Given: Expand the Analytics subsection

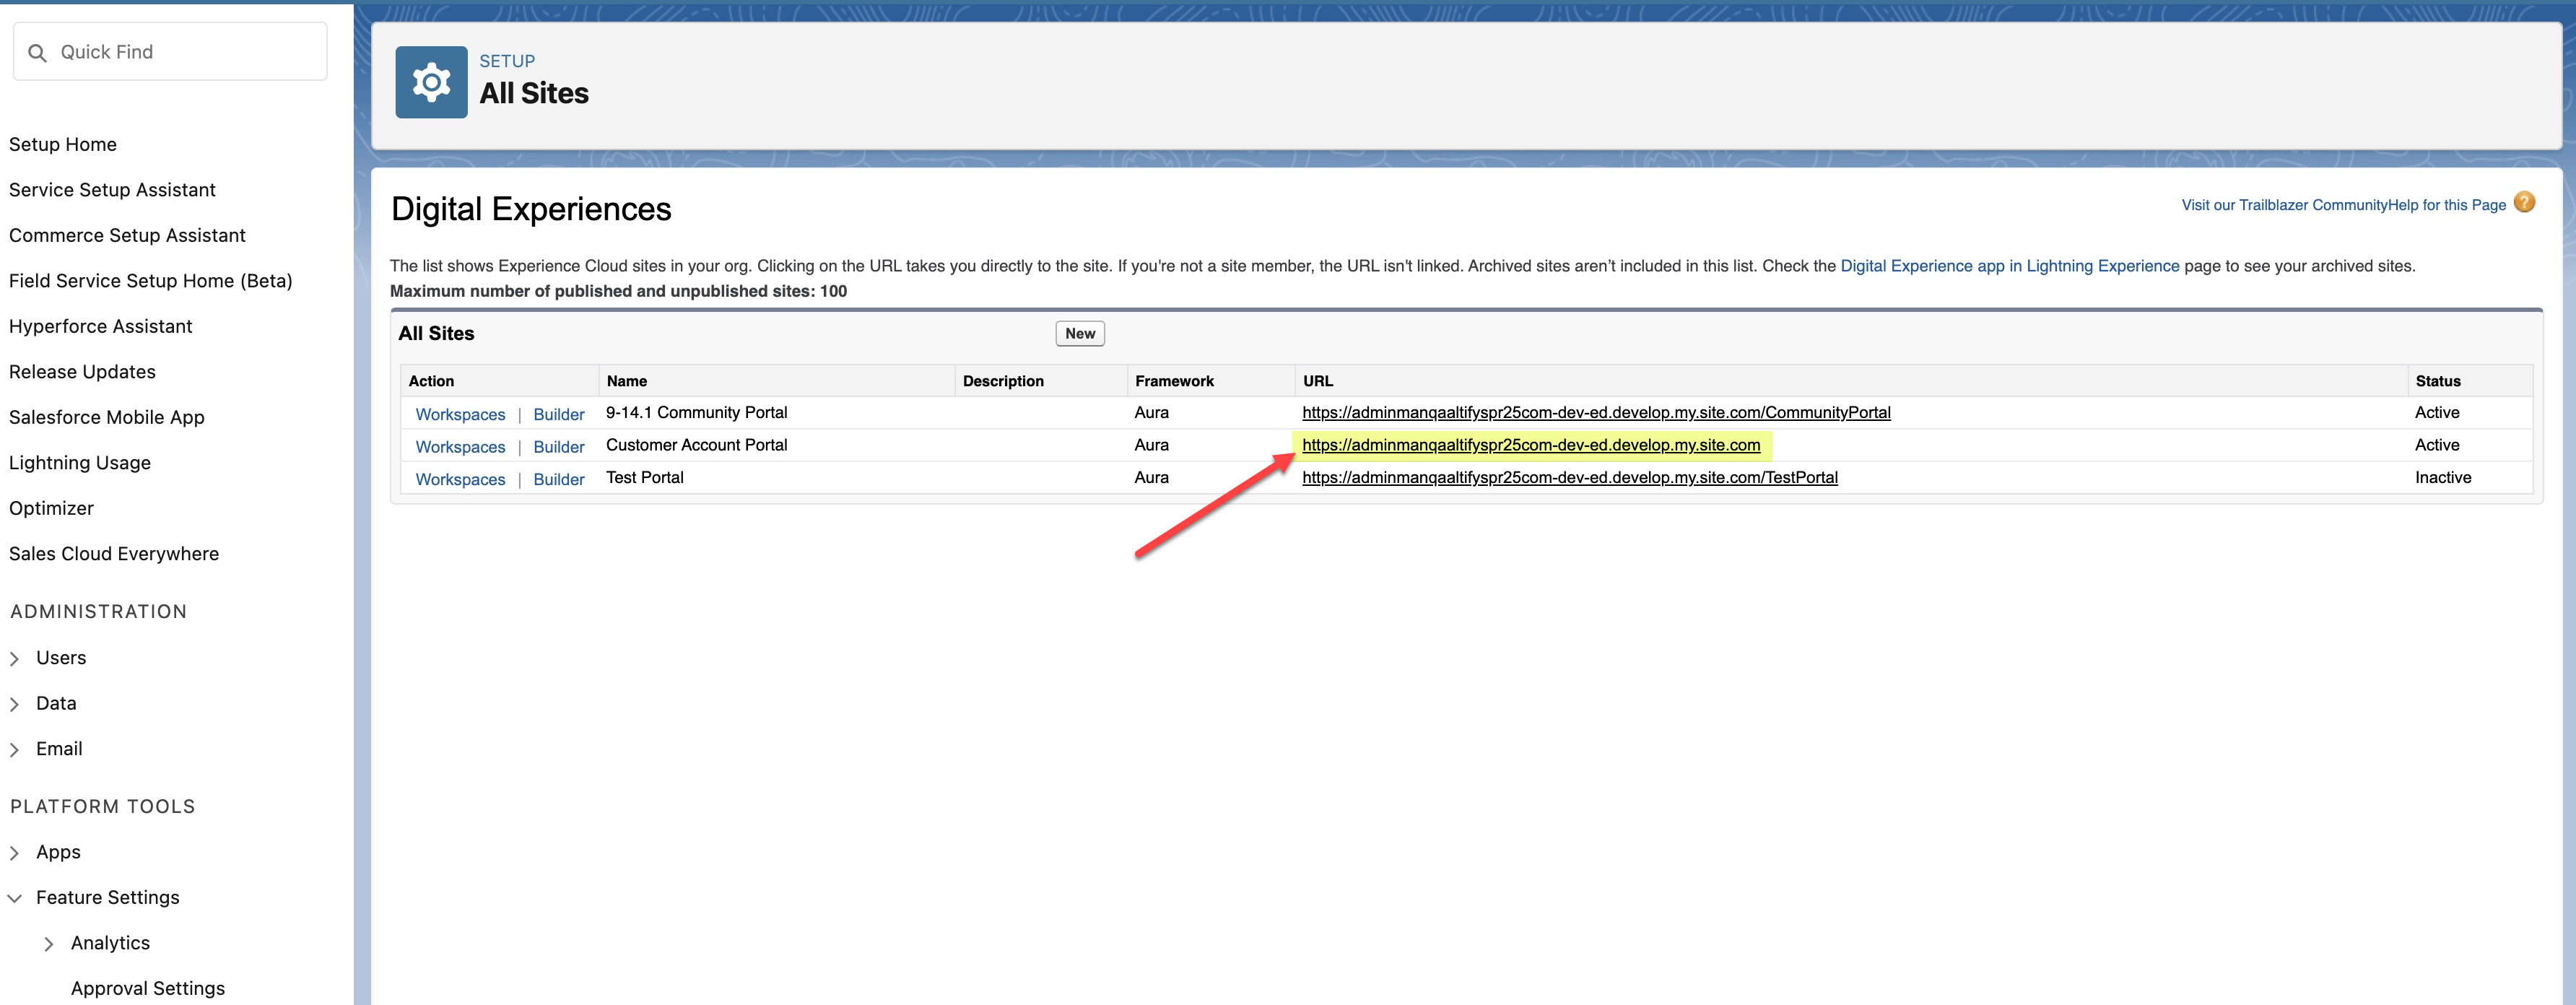Looking at the screenshot, I should [48, 944].
